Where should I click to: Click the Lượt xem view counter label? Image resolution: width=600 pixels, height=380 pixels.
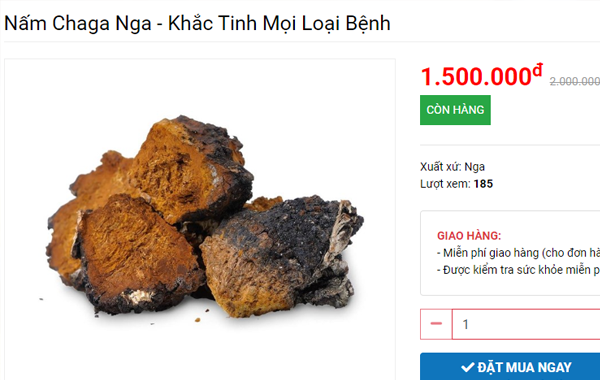[x=445, y=184]
